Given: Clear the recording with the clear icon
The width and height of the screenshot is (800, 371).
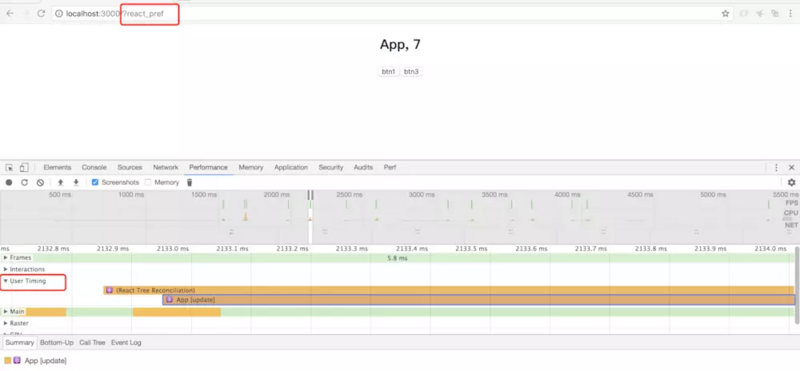Looking at the screenshot, I should tap(40, 182).
